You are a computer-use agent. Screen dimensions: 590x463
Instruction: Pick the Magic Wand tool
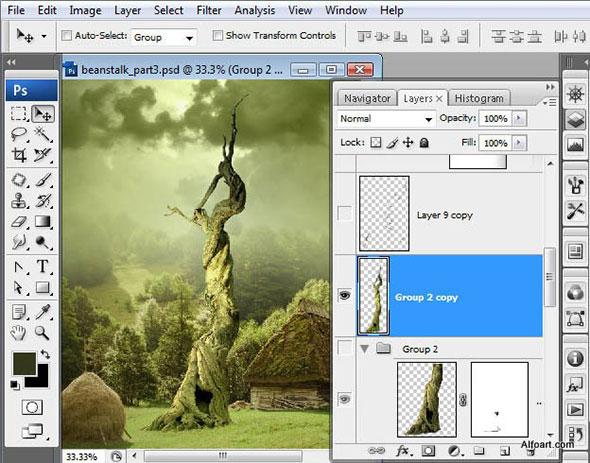pos(43,133)
